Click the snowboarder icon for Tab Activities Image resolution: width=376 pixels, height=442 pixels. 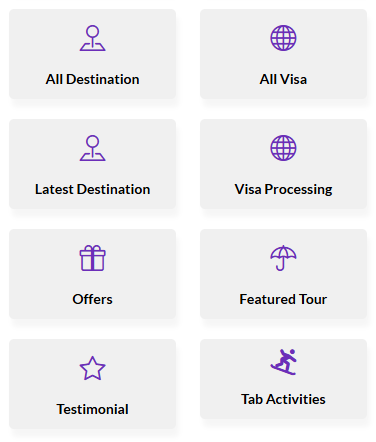coord(283,362)
